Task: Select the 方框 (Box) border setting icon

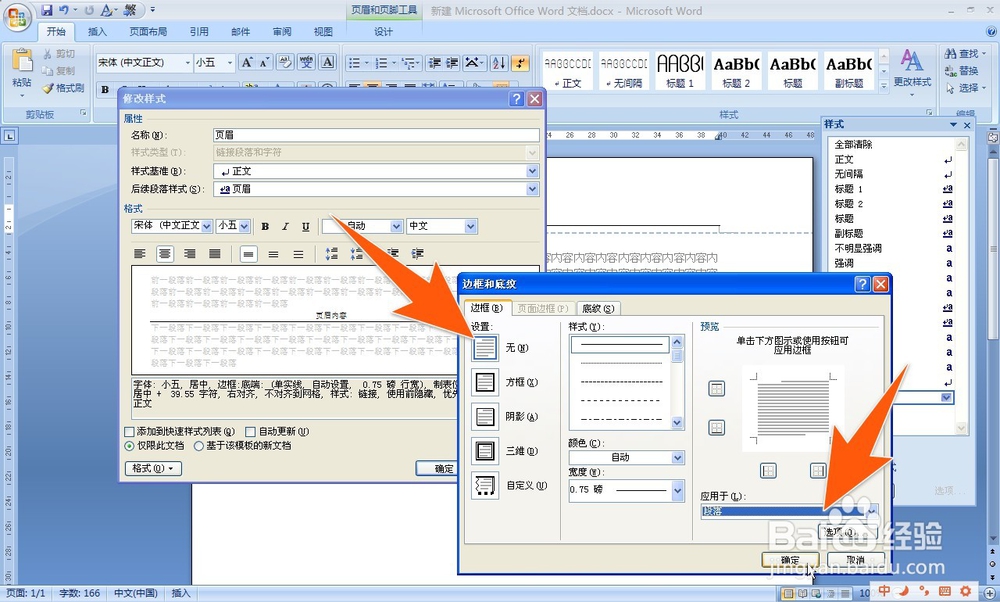Action: [x=484, y=382]
